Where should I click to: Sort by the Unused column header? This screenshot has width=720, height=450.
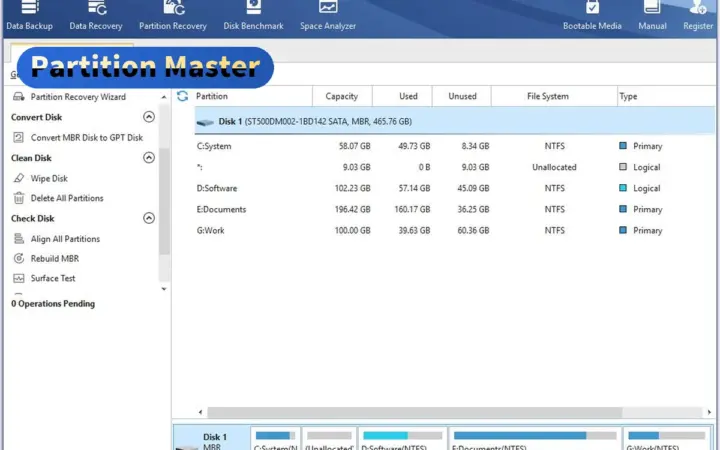[x=461, y=96]
